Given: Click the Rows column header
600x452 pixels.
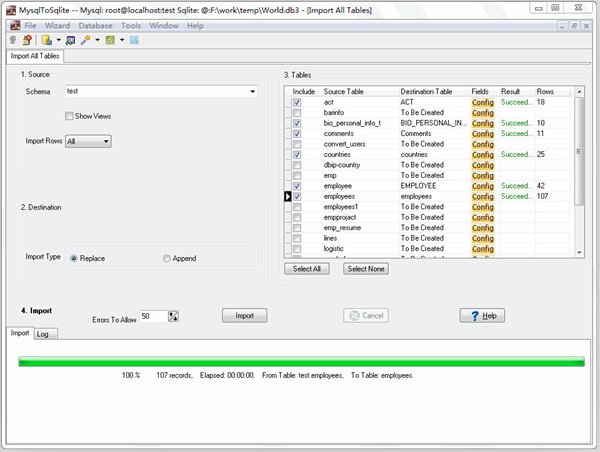Looking at the screenshot, I should [x=545, y=91].
